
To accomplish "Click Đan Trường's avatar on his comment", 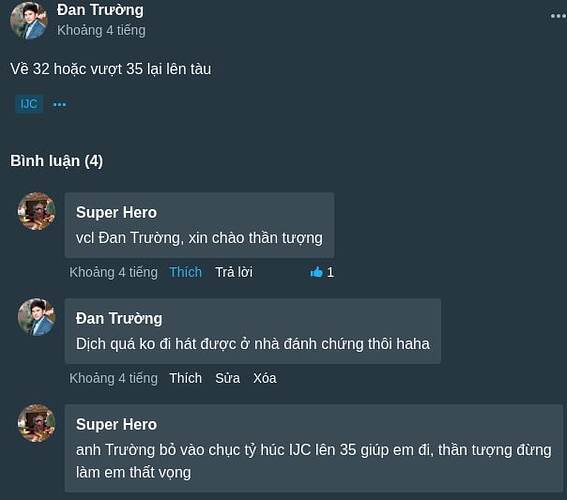I will 37,317.
